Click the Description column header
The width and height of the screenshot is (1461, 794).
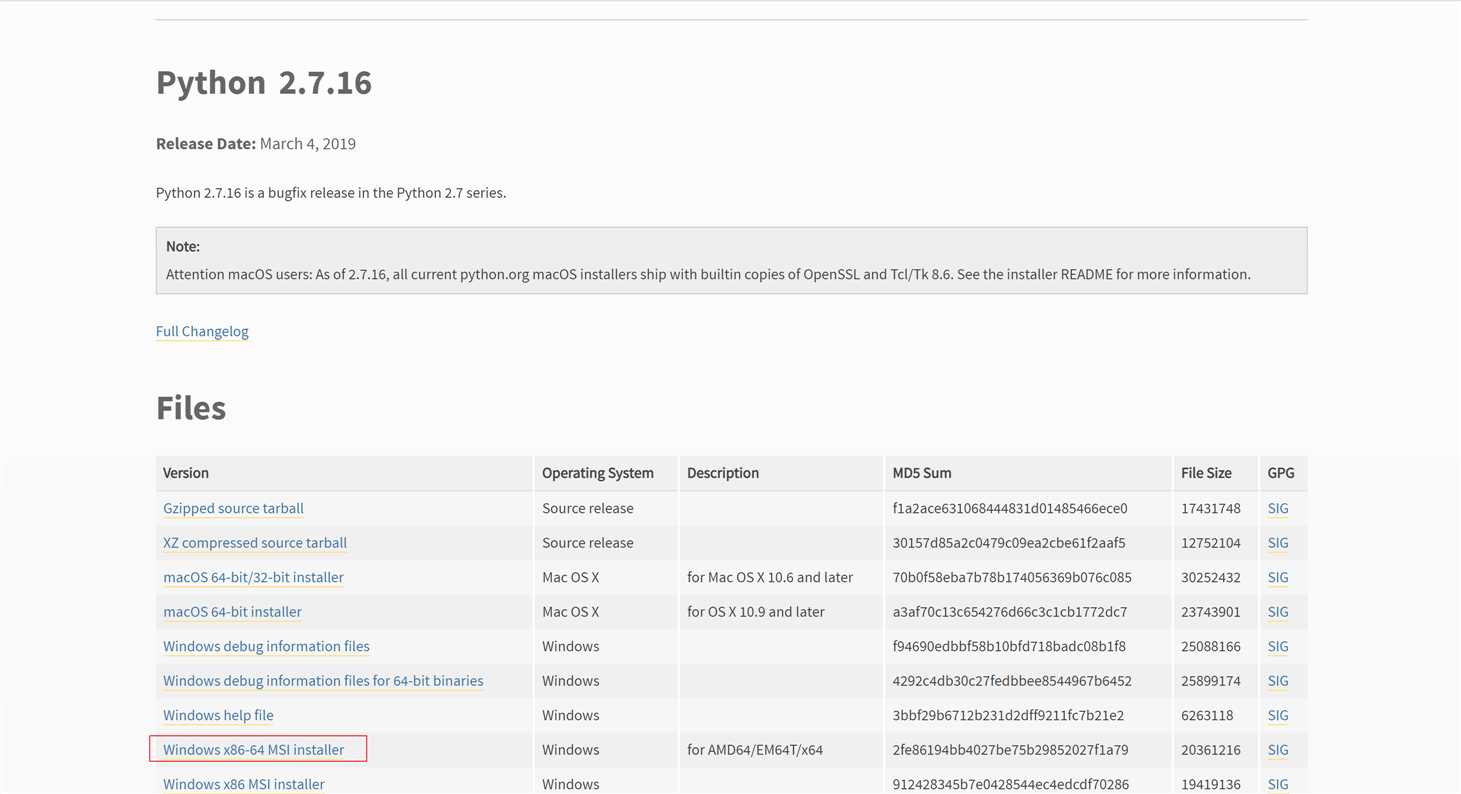click(x=723, y=473)
